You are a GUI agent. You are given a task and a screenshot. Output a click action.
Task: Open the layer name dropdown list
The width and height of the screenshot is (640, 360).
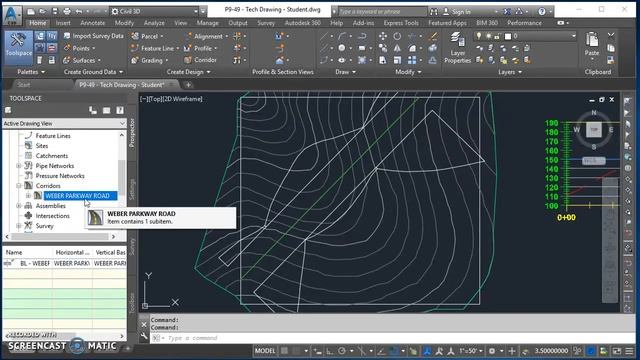(x=574, y=36)
